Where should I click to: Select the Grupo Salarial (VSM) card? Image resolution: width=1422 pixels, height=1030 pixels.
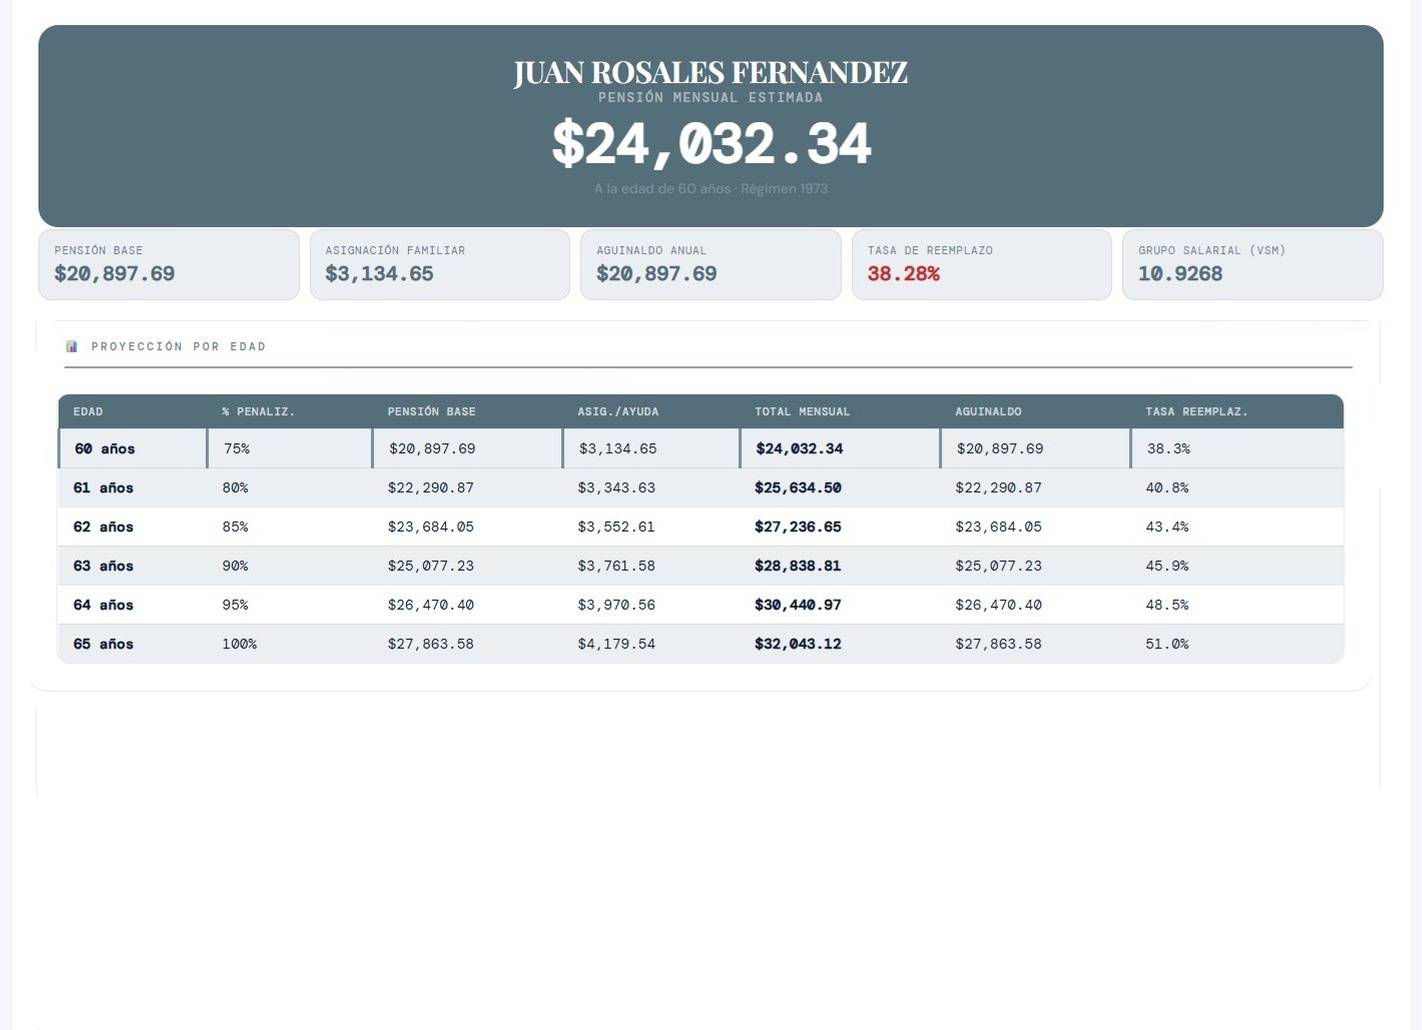tap(1253, 265)
